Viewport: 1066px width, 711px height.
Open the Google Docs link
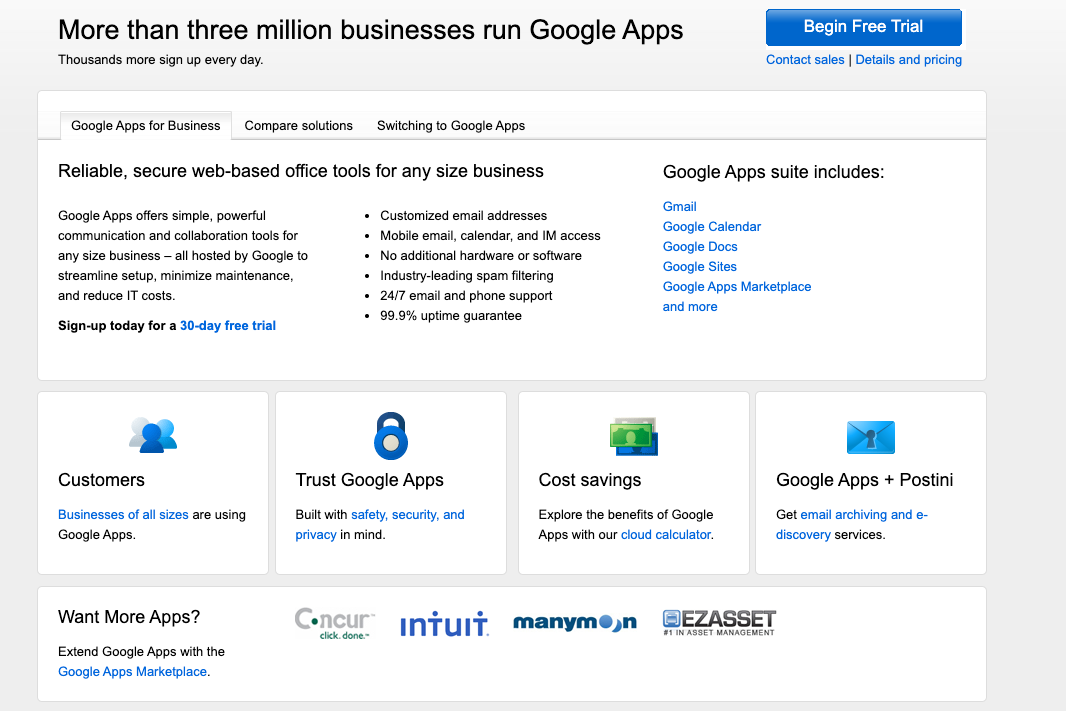coord(700,247)
